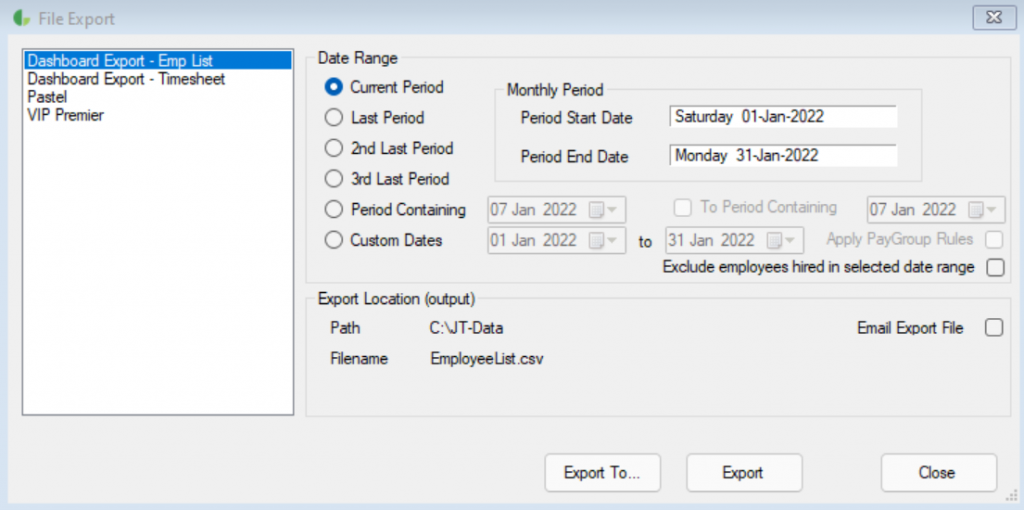This screenshot has width=1024, height=510.
Task: Click the C:\JT-Data path text
Action: click(466, 328)
